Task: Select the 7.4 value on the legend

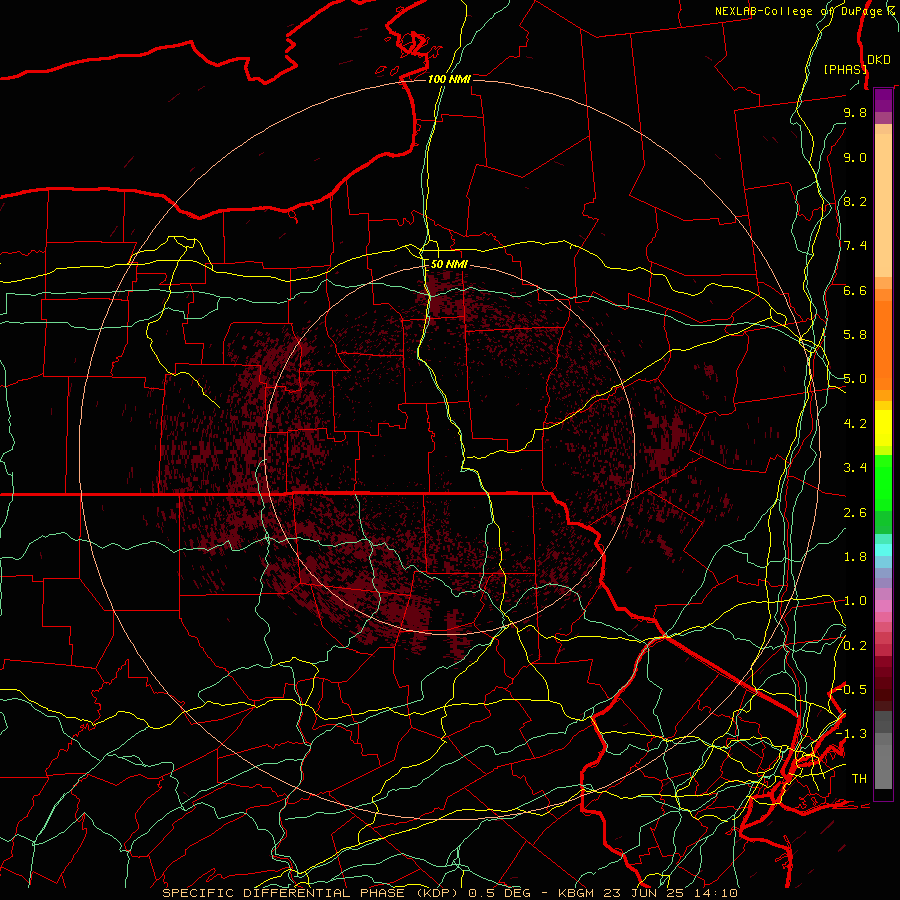Action: pyautogui.click(x=855, y=246)
